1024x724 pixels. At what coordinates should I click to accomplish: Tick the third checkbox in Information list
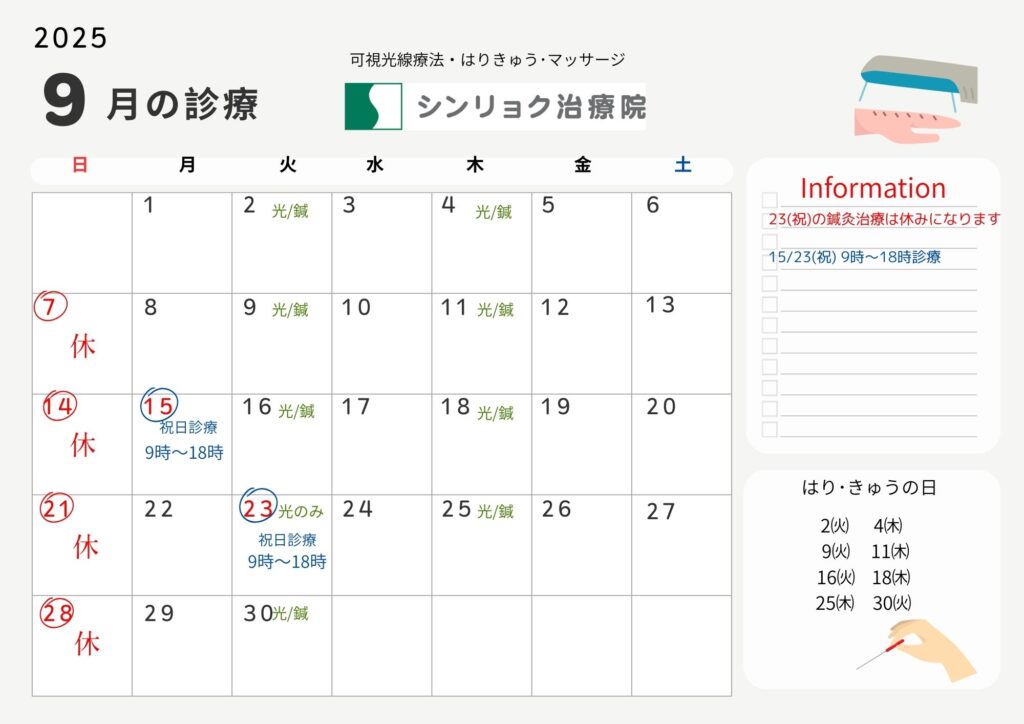(x=769, y=242)
